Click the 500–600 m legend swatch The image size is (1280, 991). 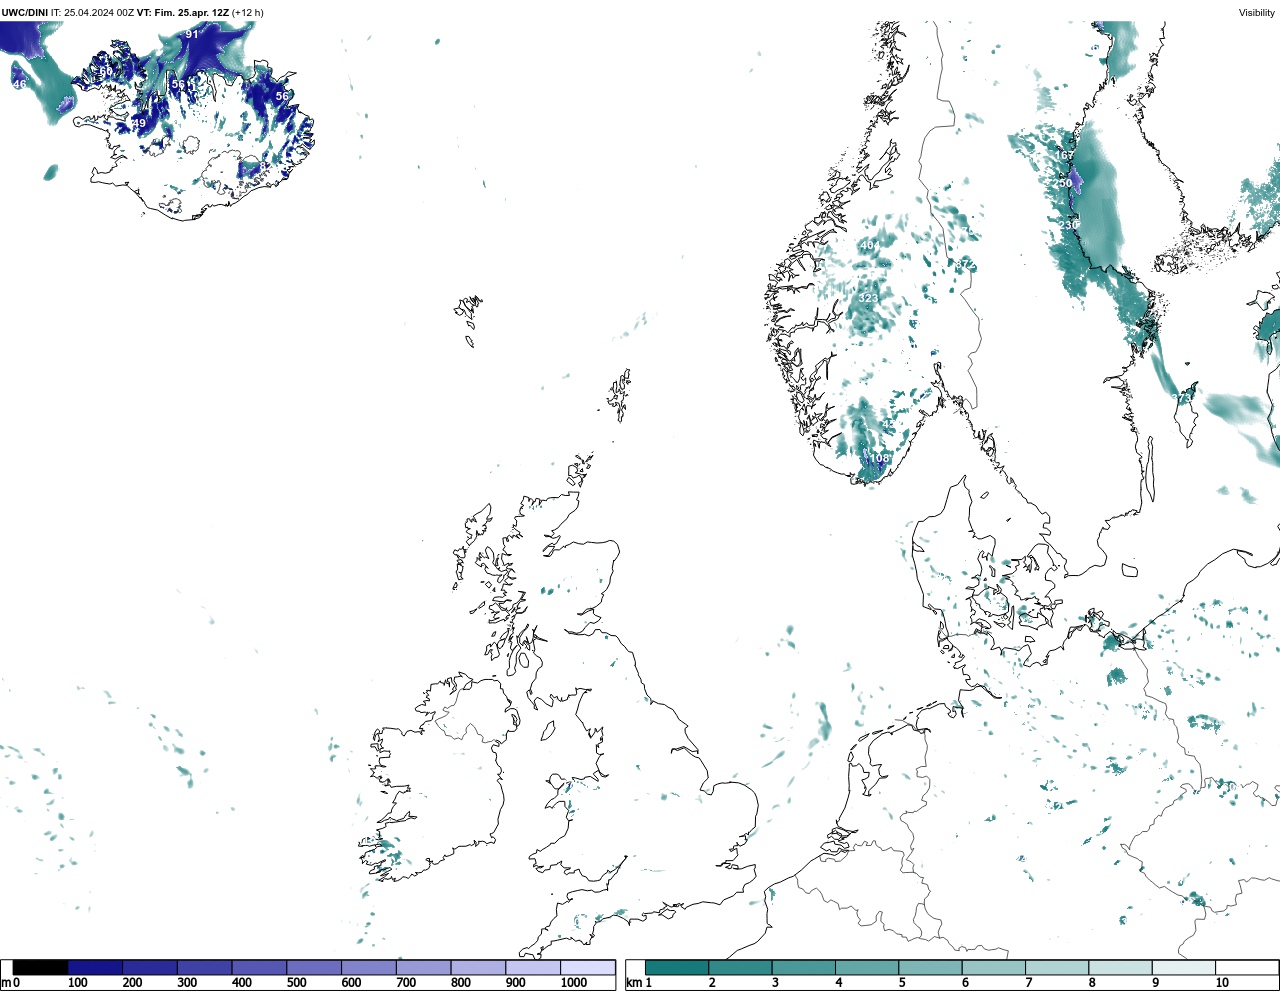[x=314, y=967]
